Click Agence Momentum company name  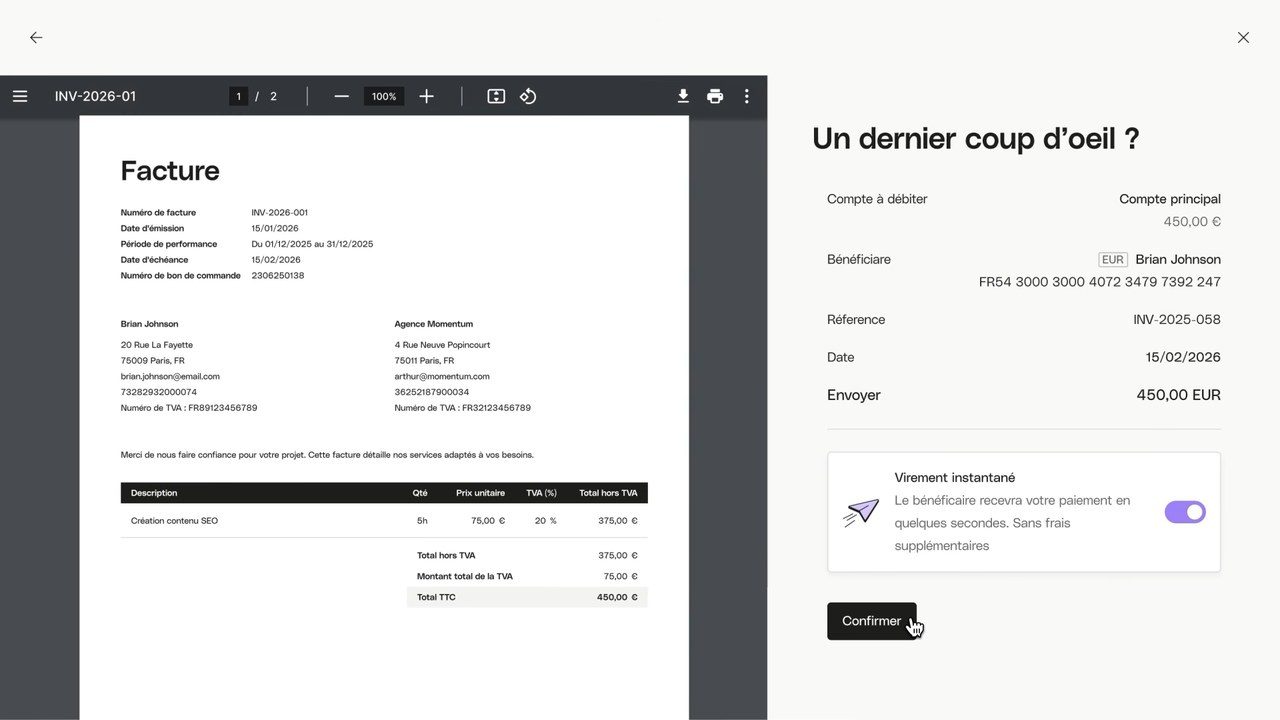434,324
